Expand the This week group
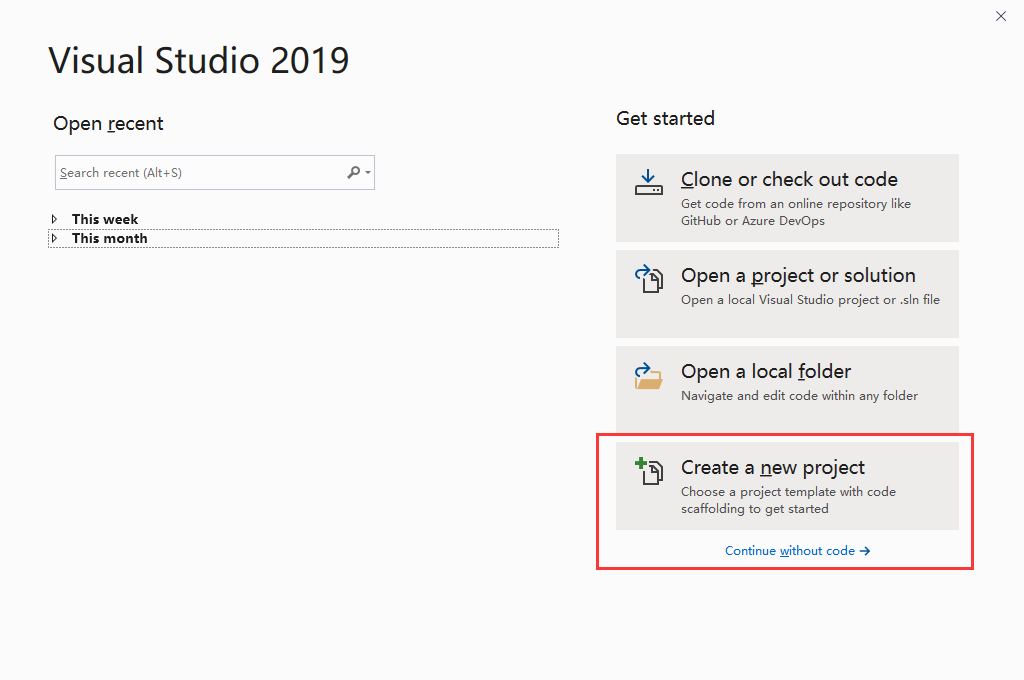The image size is (1024, 680). coord(55,219)
